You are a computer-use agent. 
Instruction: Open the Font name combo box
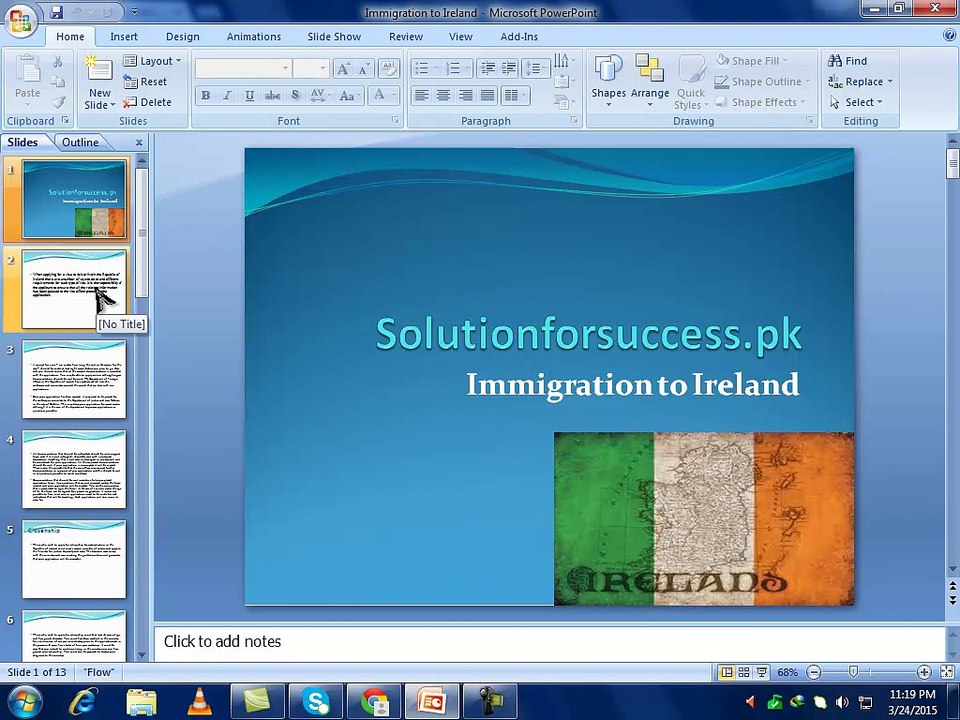tap(243, 69)
